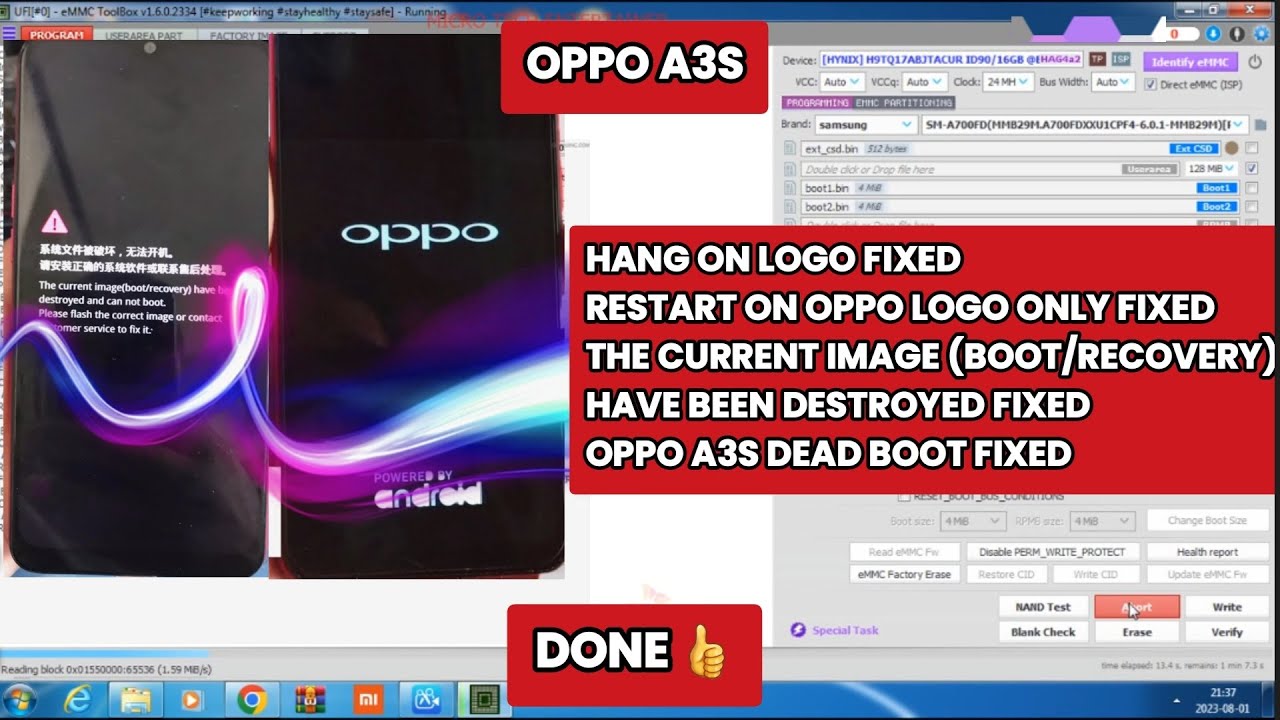Check the boot2.bin row checkbox
The image size is (1280, 720).
click(x=1252, y=207)
